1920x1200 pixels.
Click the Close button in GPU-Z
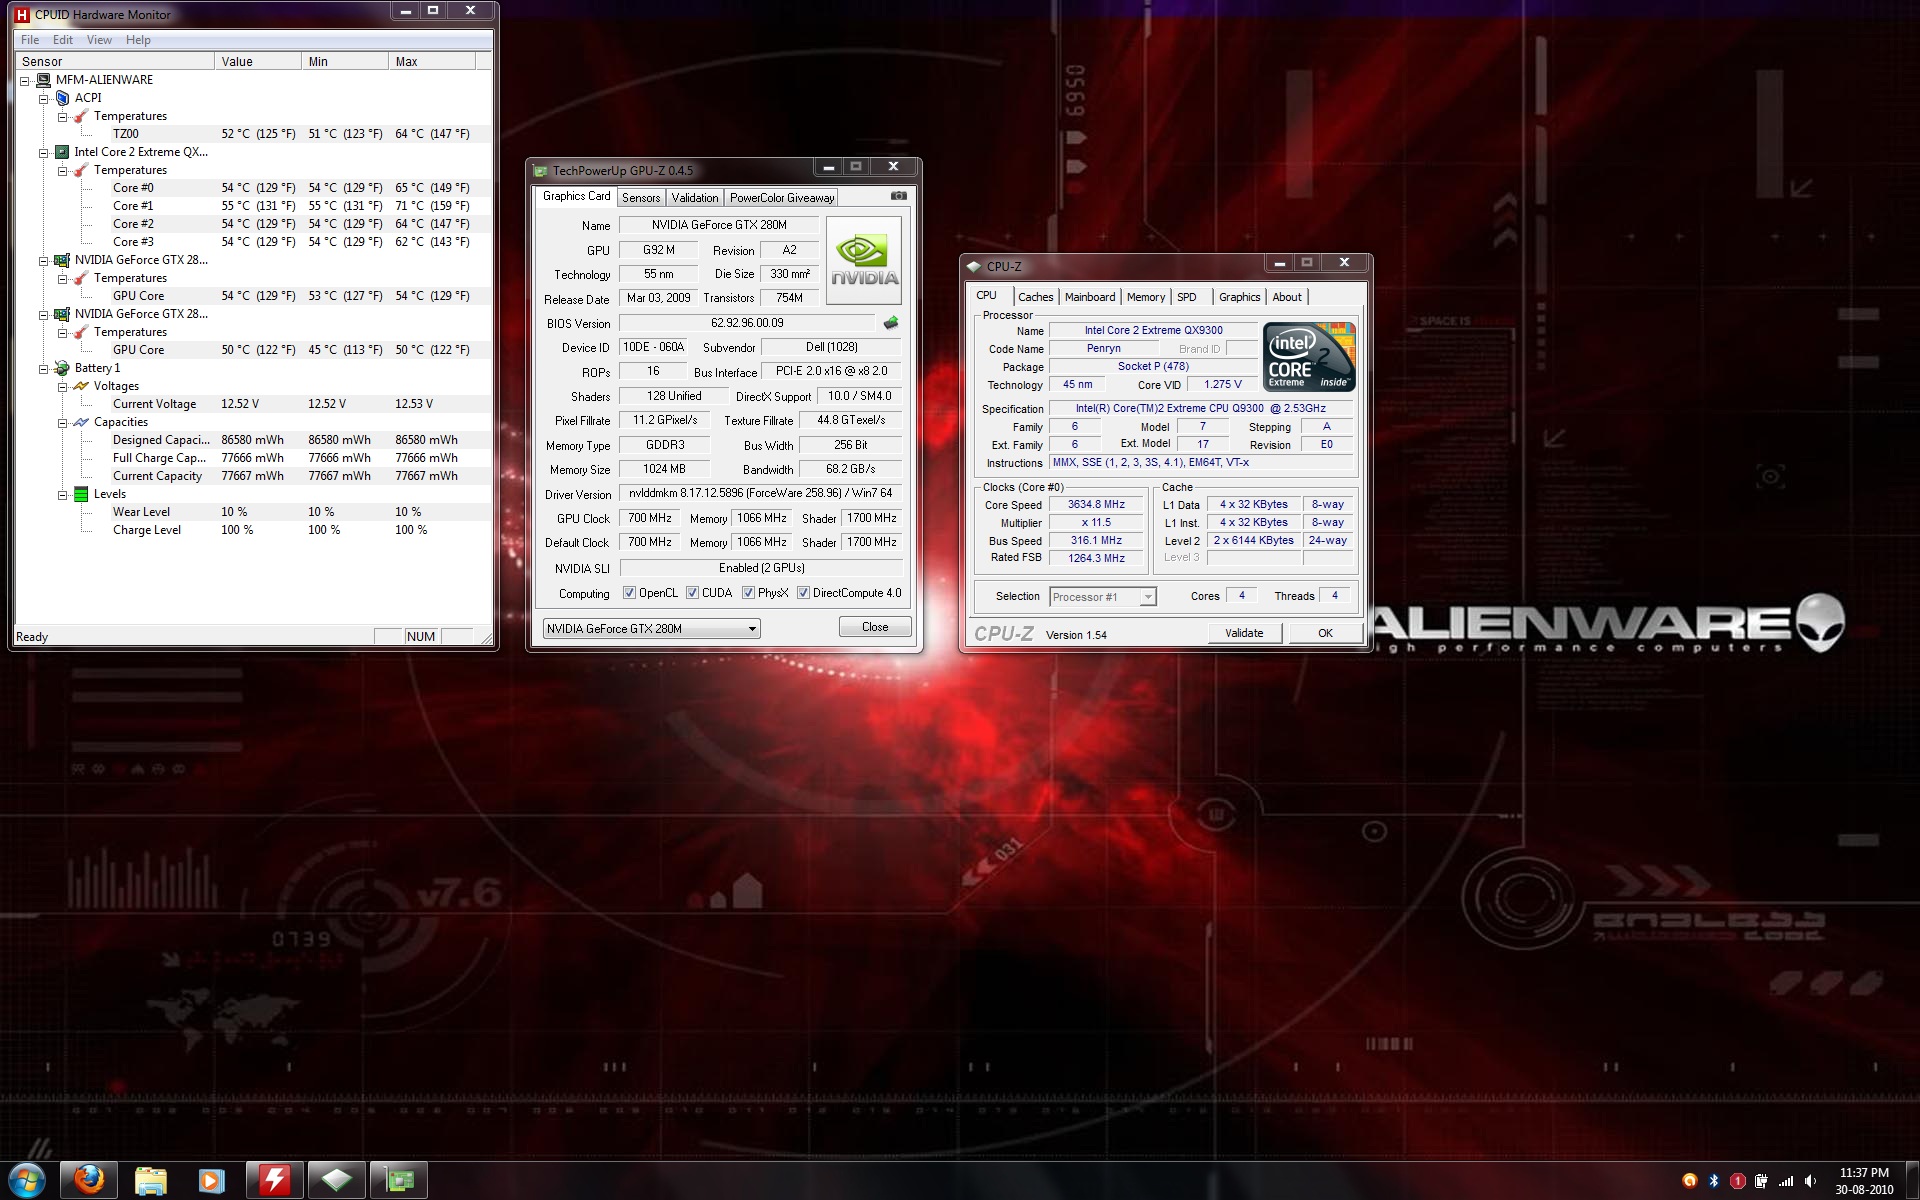(x=875, y=627)
